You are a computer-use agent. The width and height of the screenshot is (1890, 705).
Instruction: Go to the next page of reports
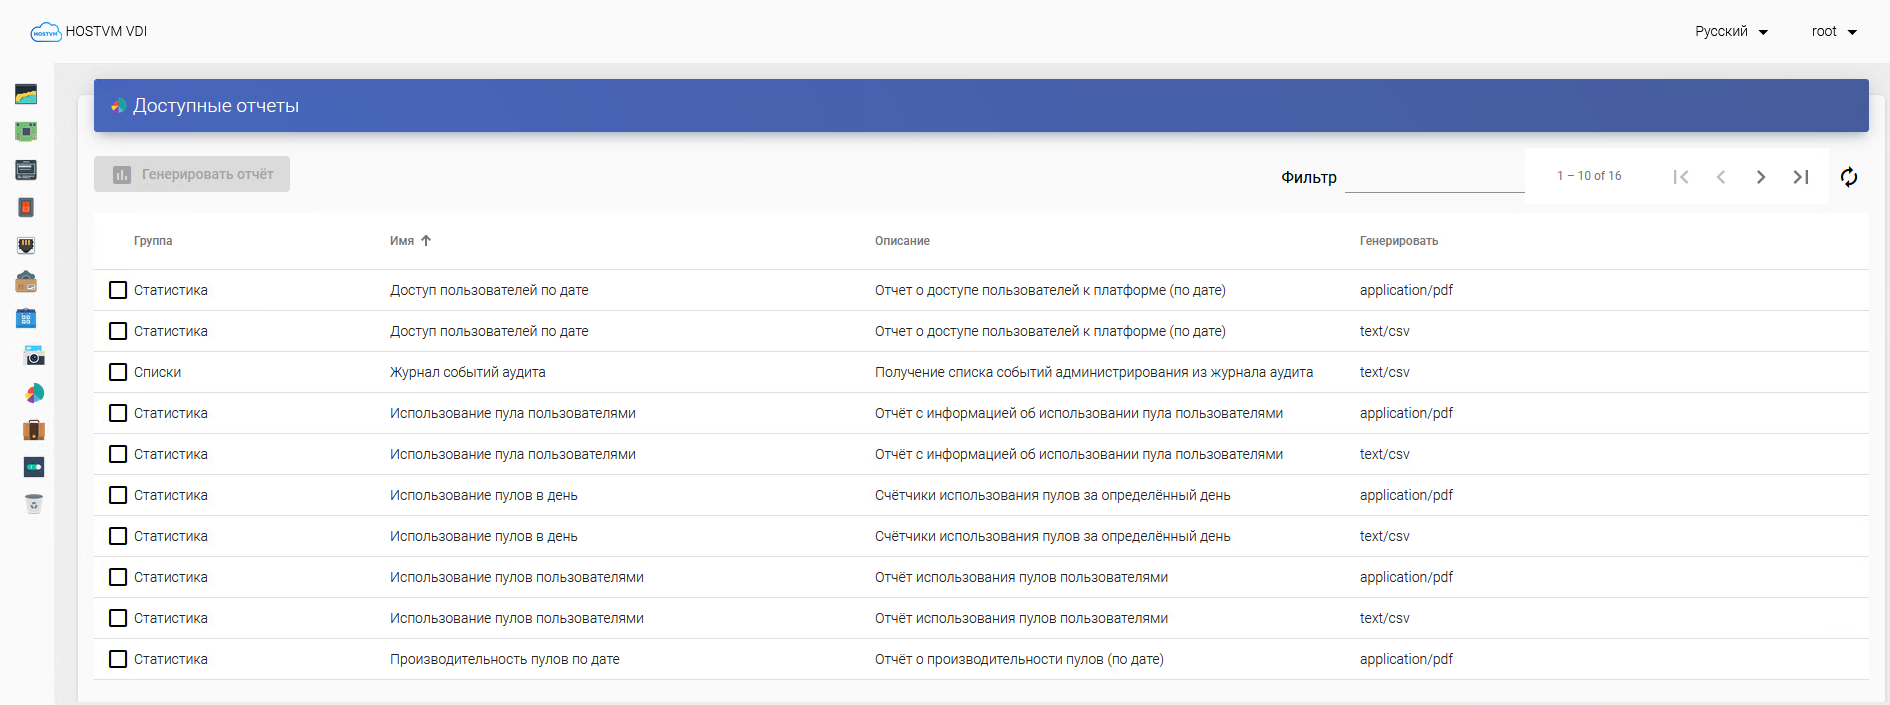point(1761,177)
